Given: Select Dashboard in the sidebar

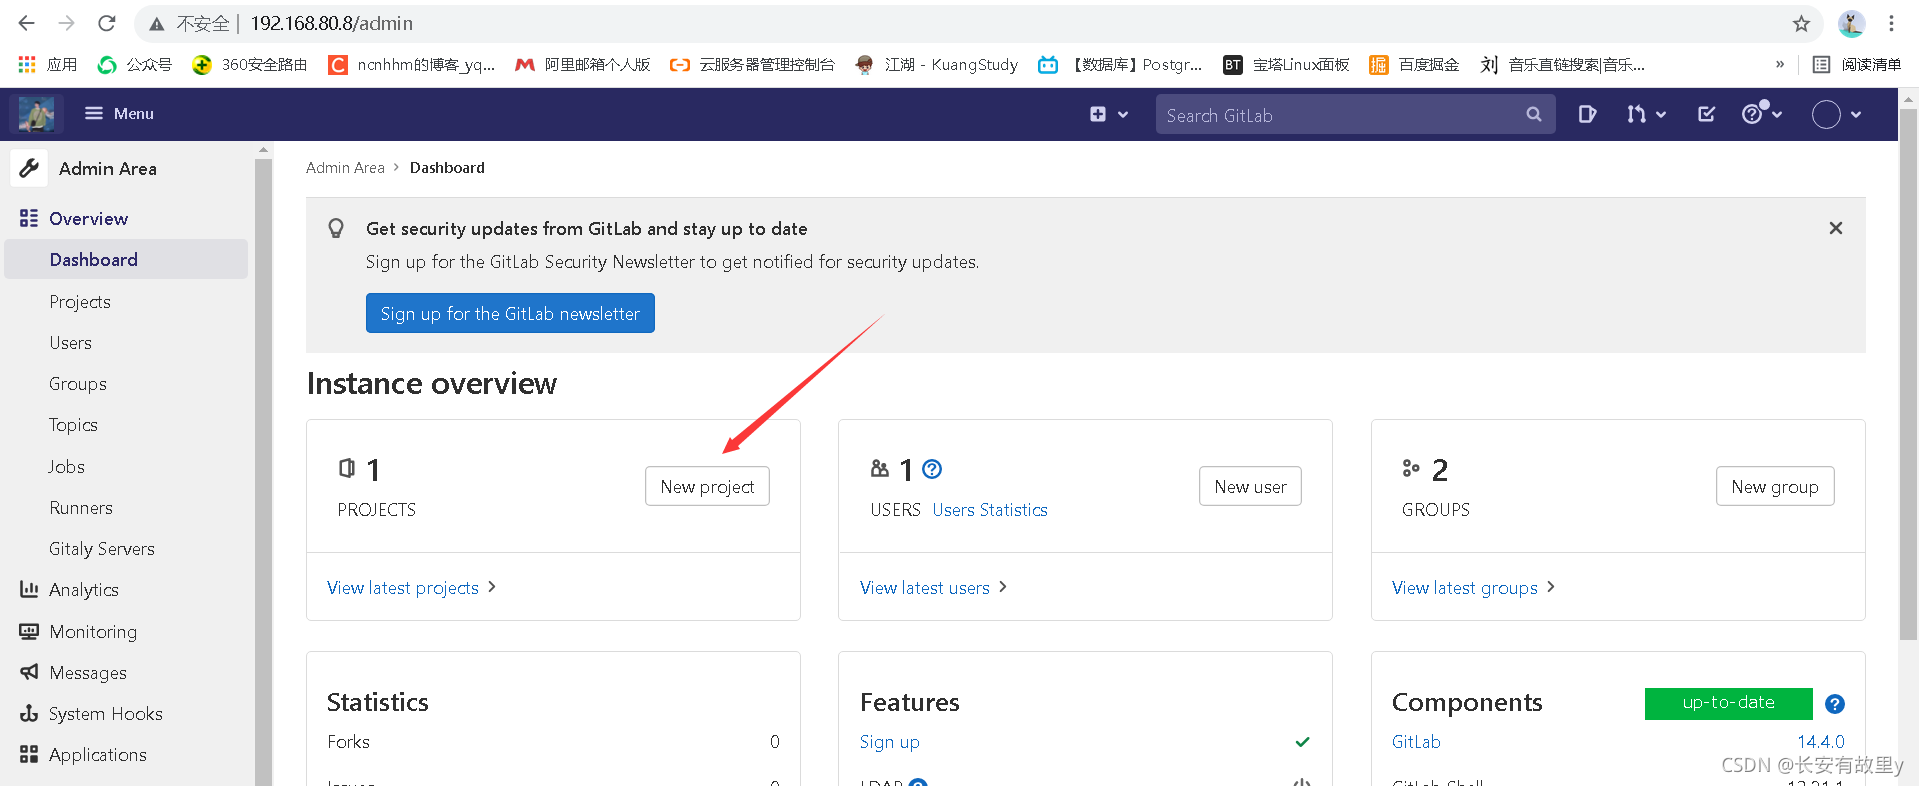Looking at the screenshot, I should tap(126, 259).
